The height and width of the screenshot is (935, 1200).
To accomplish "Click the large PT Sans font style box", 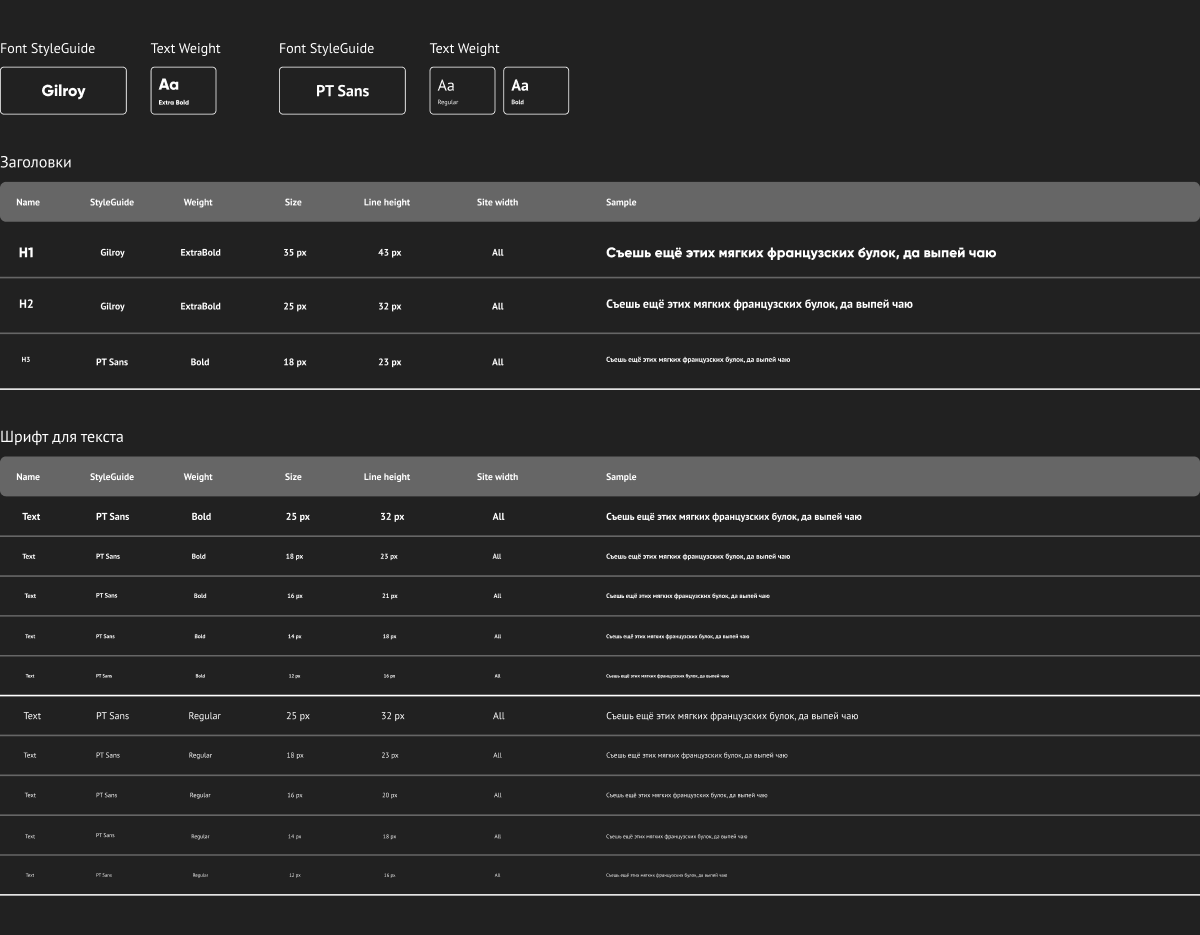I will (x=342, y=91).
